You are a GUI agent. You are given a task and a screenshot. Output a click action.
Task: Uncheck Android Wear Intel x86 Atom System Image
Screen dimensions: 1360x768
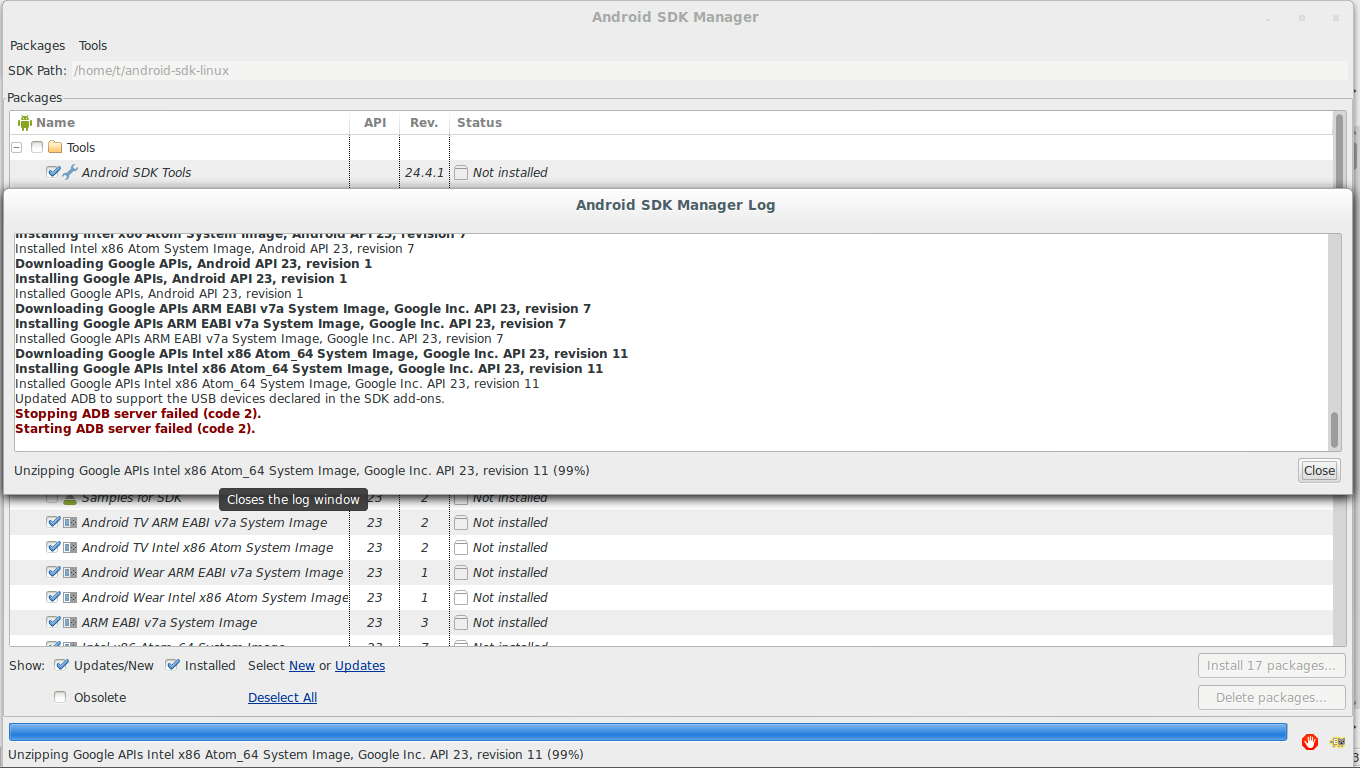53,597
